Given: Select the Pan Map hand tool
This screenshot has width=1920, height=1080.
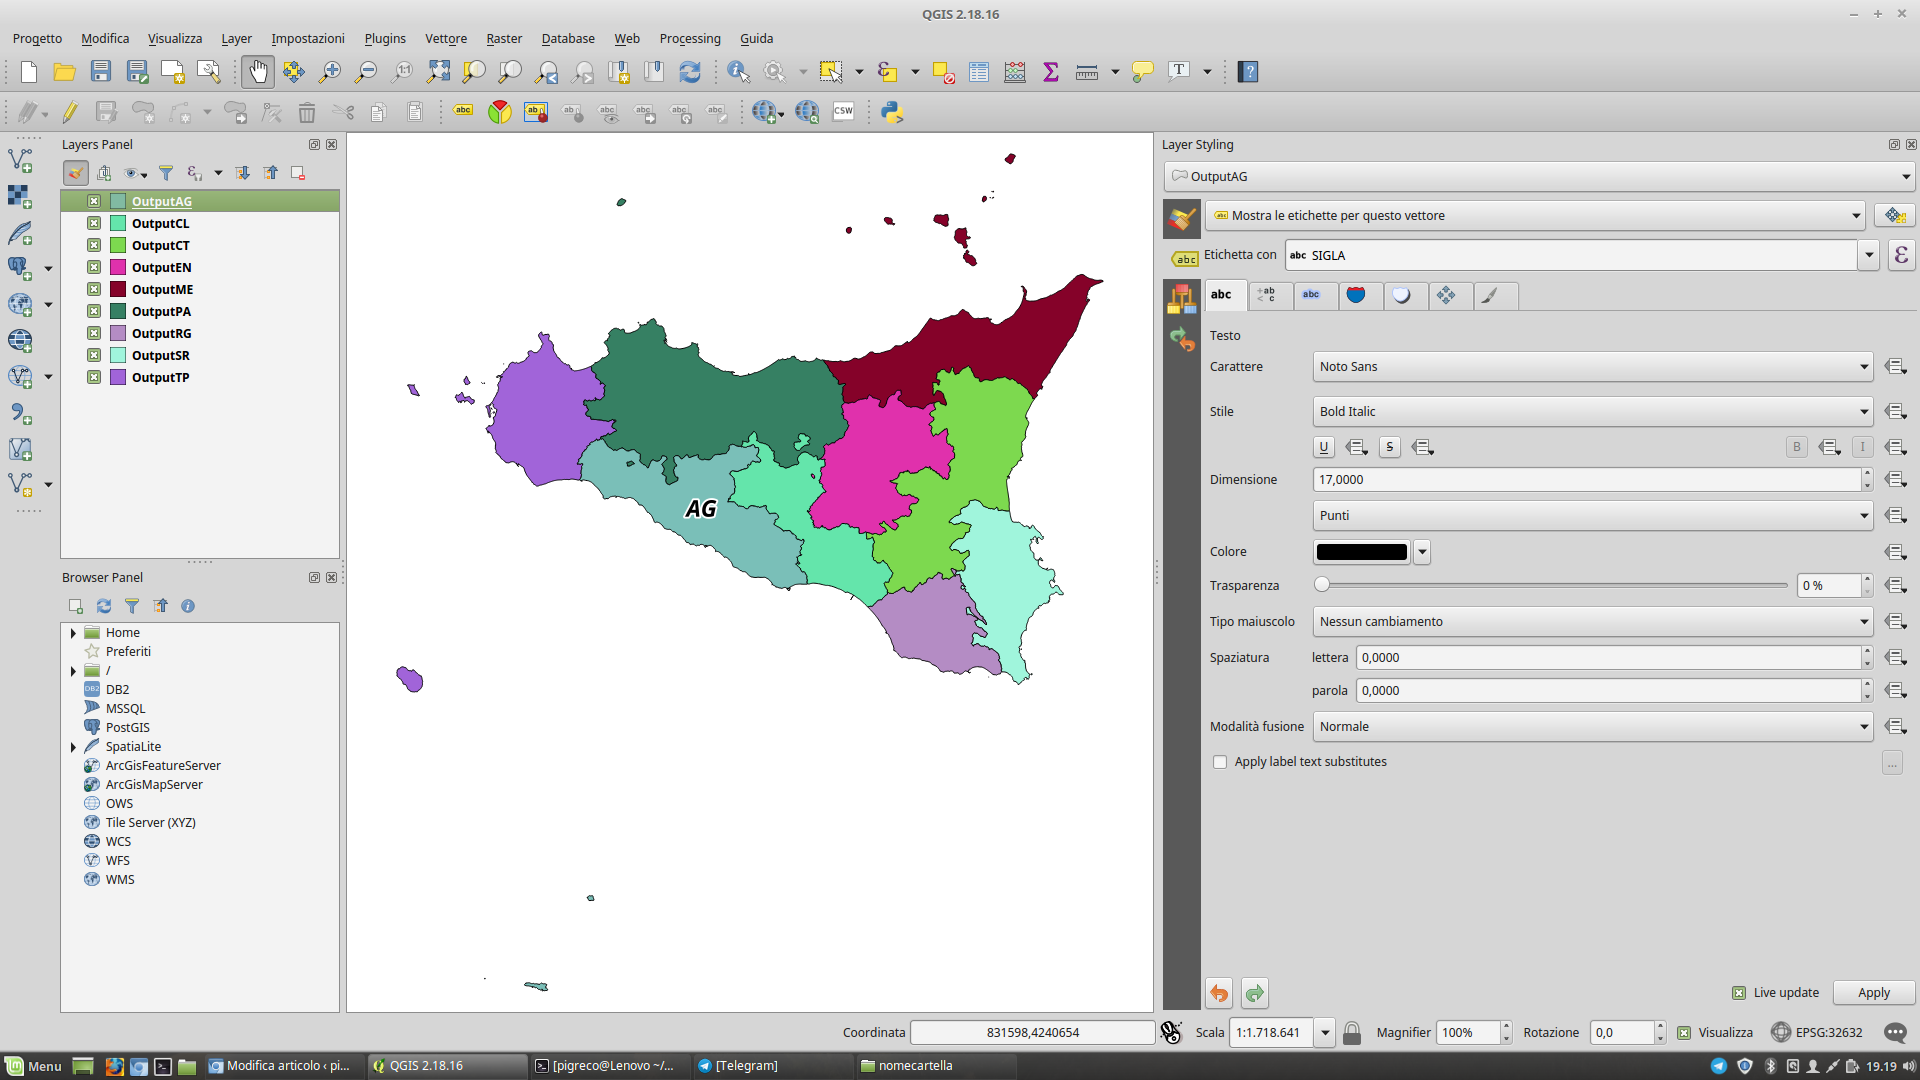Looking at the screenshot, I should [258, 72].
